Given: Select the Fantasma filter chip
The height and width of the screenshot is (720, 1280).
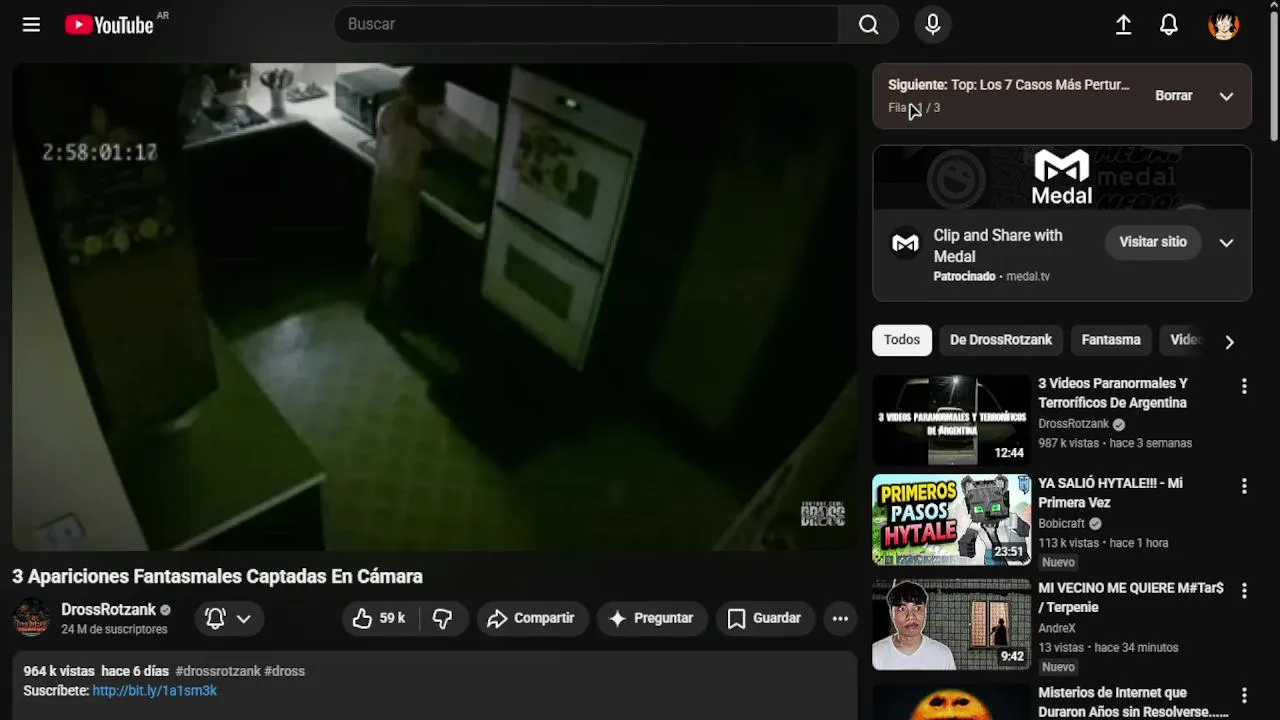Looking at the screenshot, I should point(1111,340).
